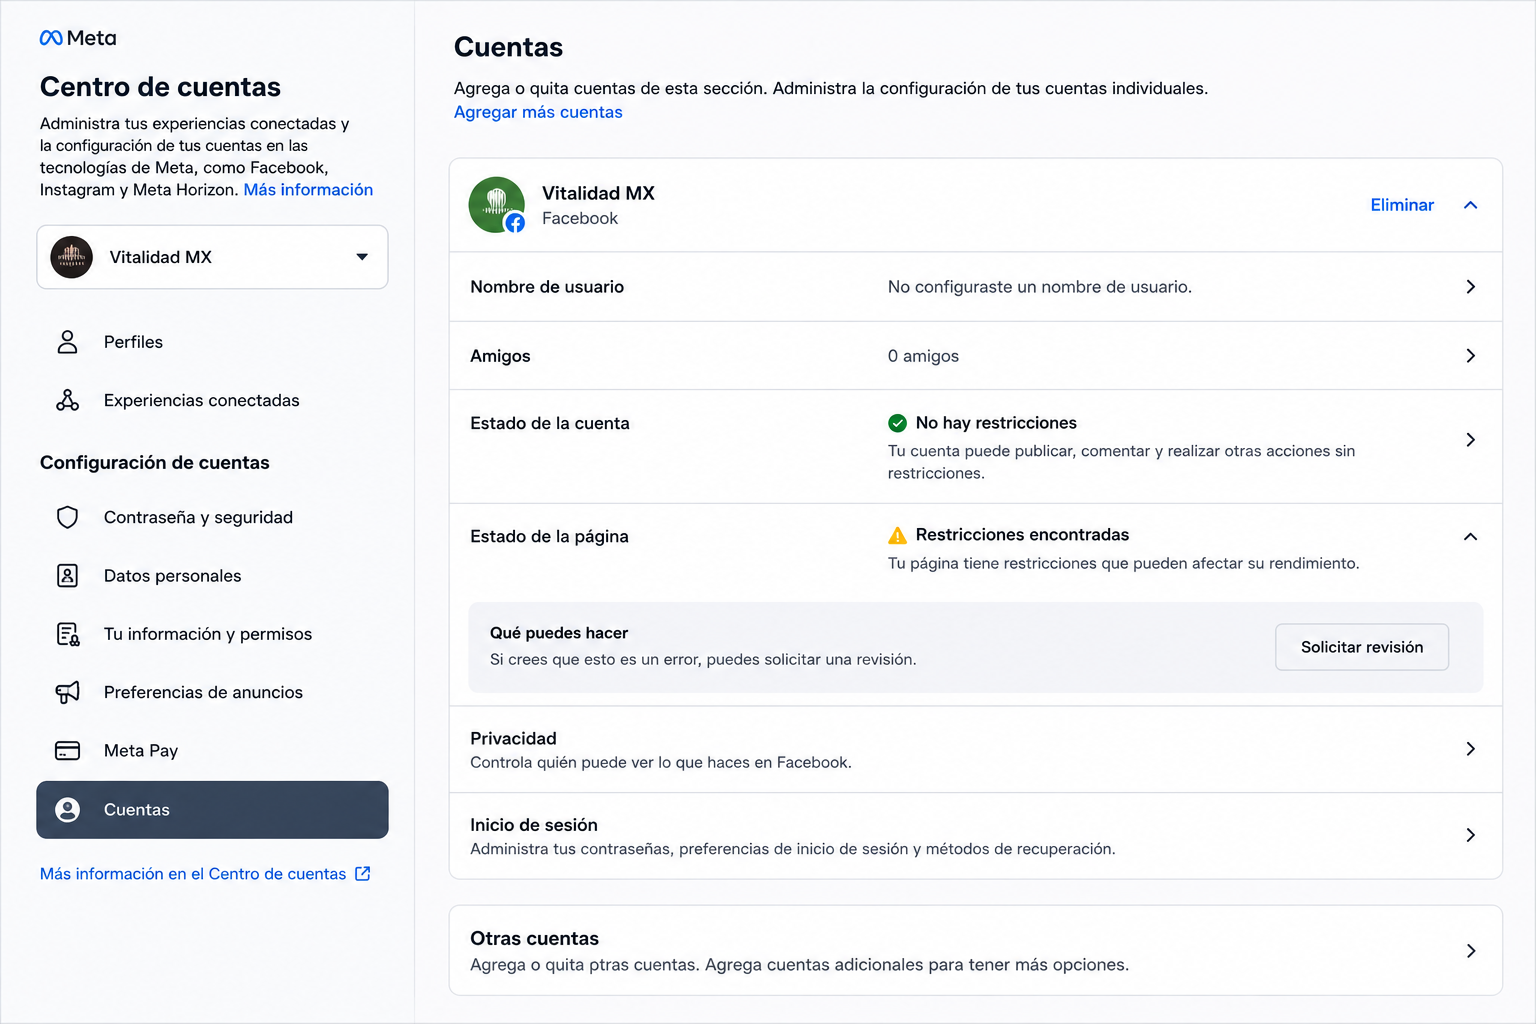
Task: Click the Inicio de sesión row title
Action: (534, 825)
